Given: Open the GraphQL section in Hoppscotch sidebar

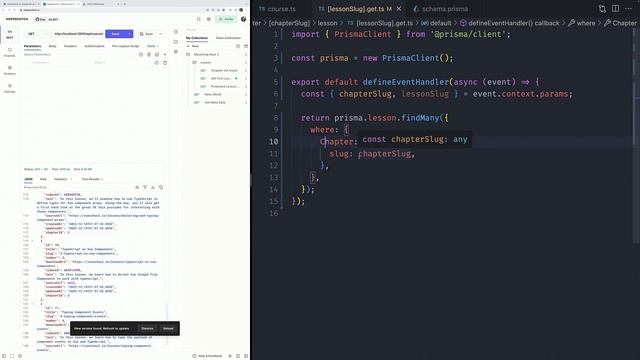Looking at the screenshot, I should (x=9, y=52).
